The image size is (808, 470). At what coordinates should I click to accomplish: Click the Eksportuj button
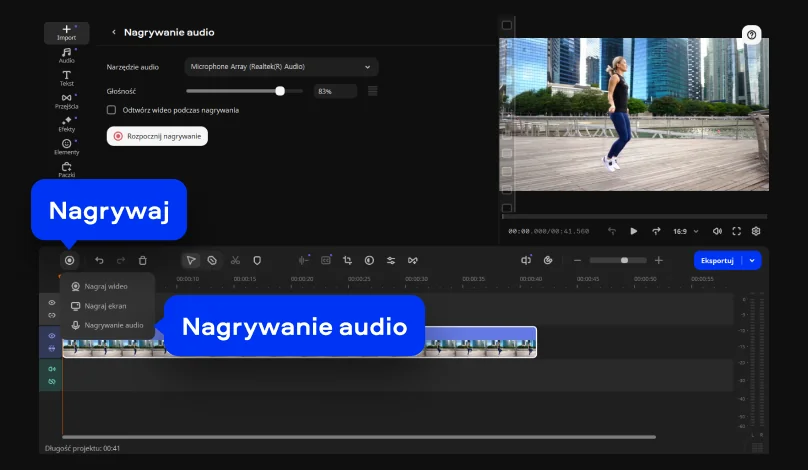click(x=718, y=260)
